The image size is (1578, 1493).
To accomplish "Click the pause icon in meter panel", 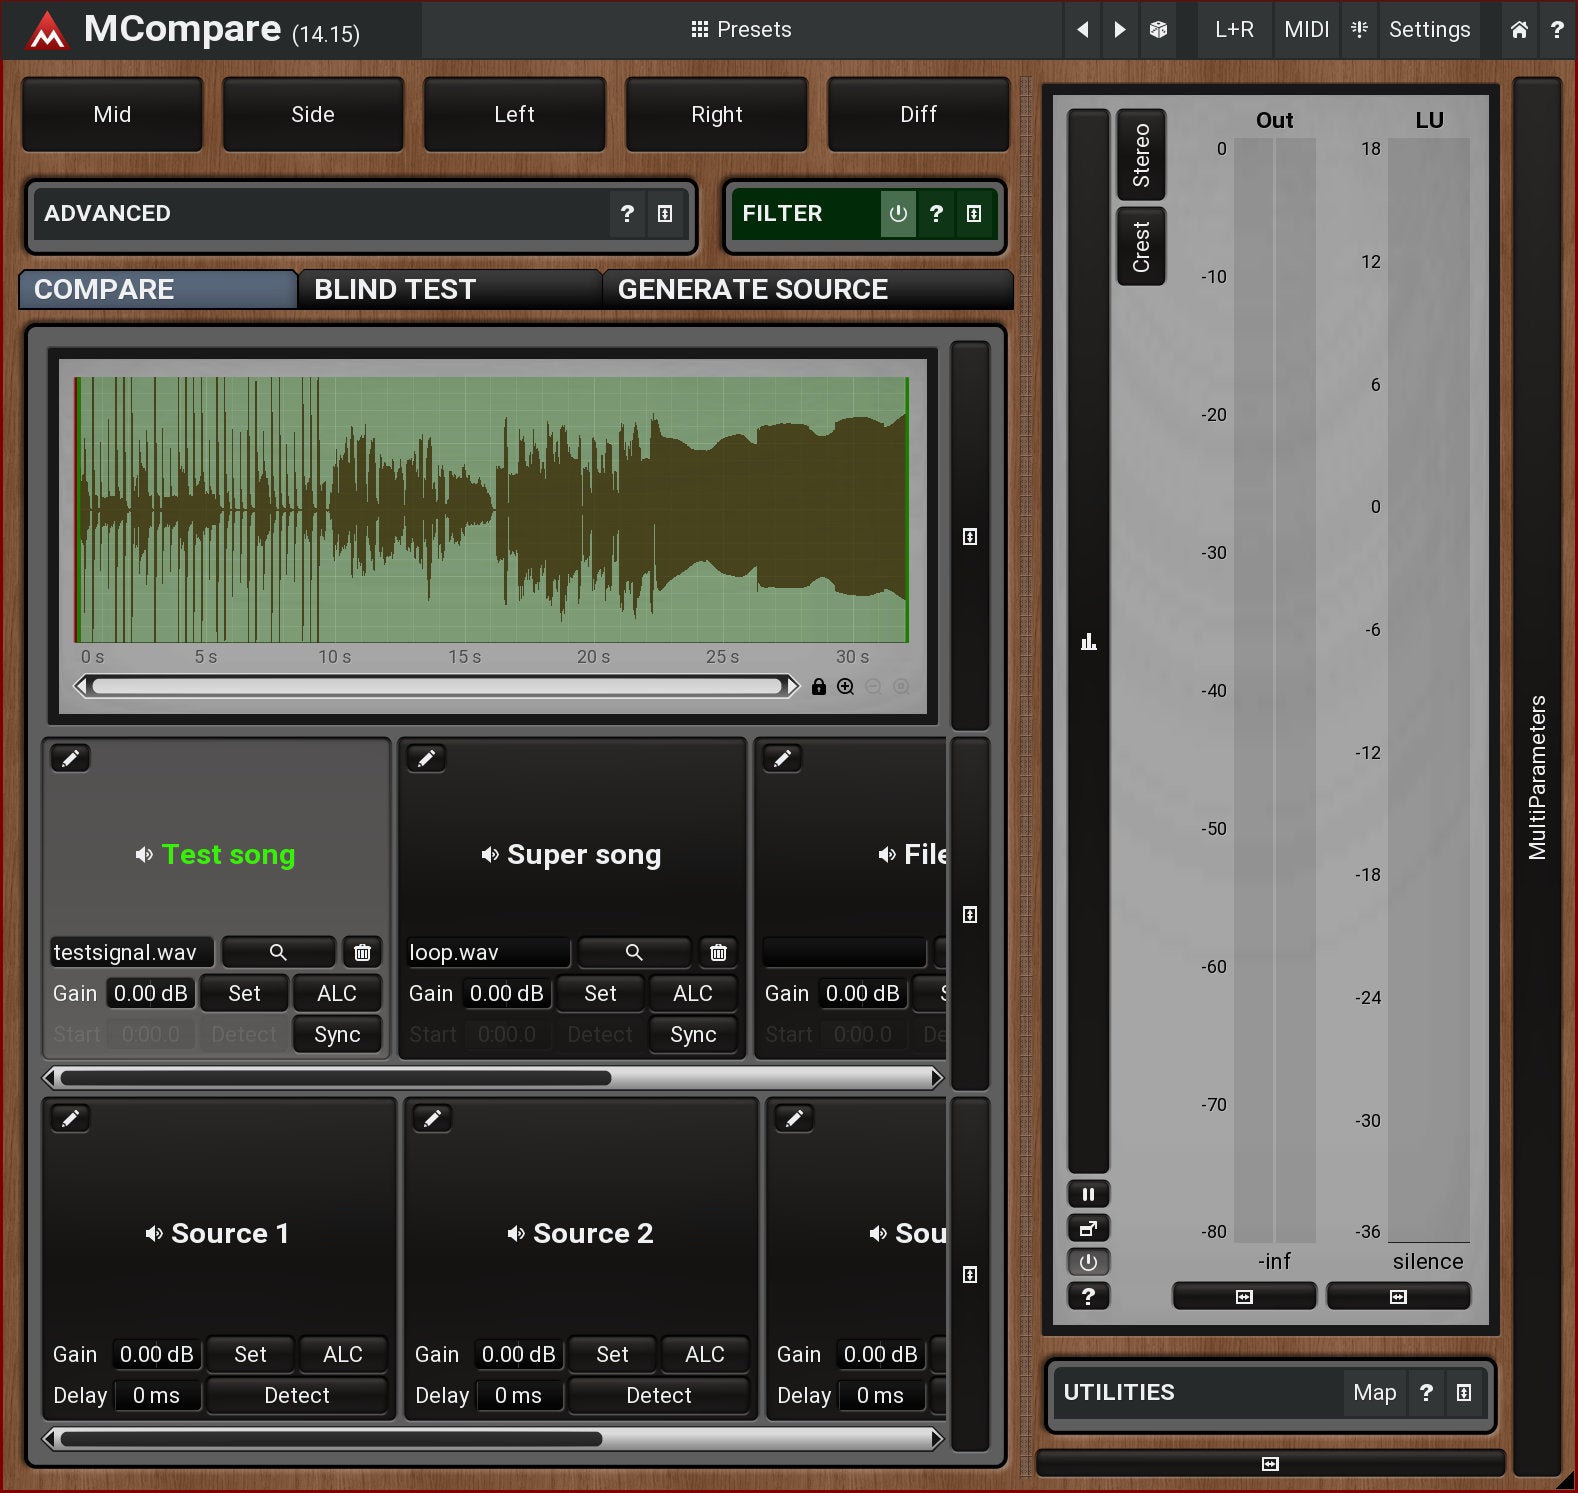I will [1088, 1194].
